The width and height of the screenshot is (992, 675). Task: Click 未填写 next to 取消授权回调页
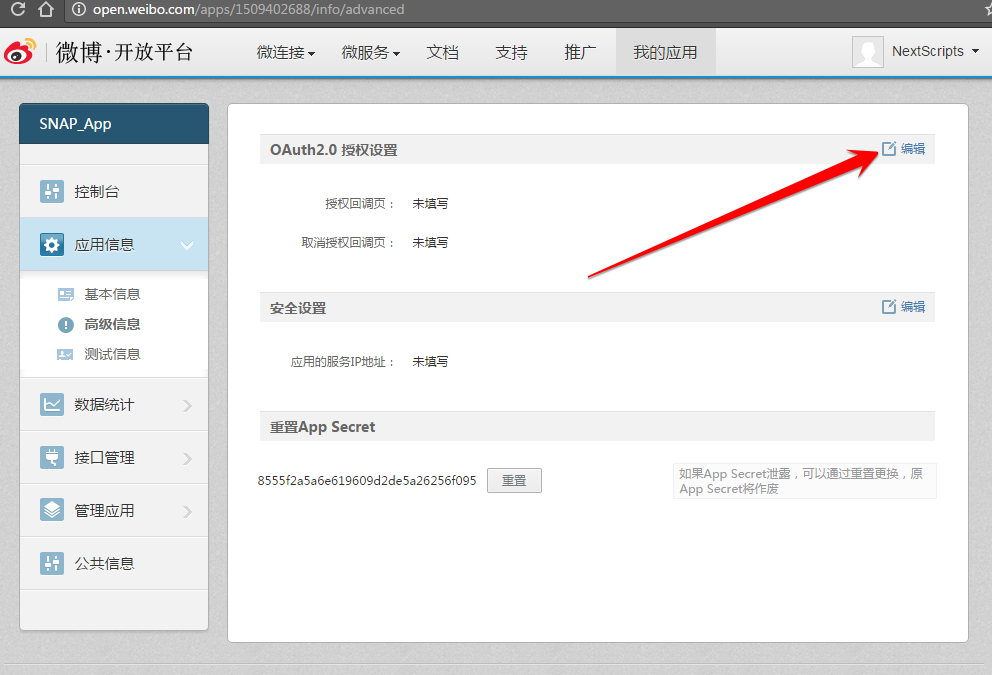[430, 243]
